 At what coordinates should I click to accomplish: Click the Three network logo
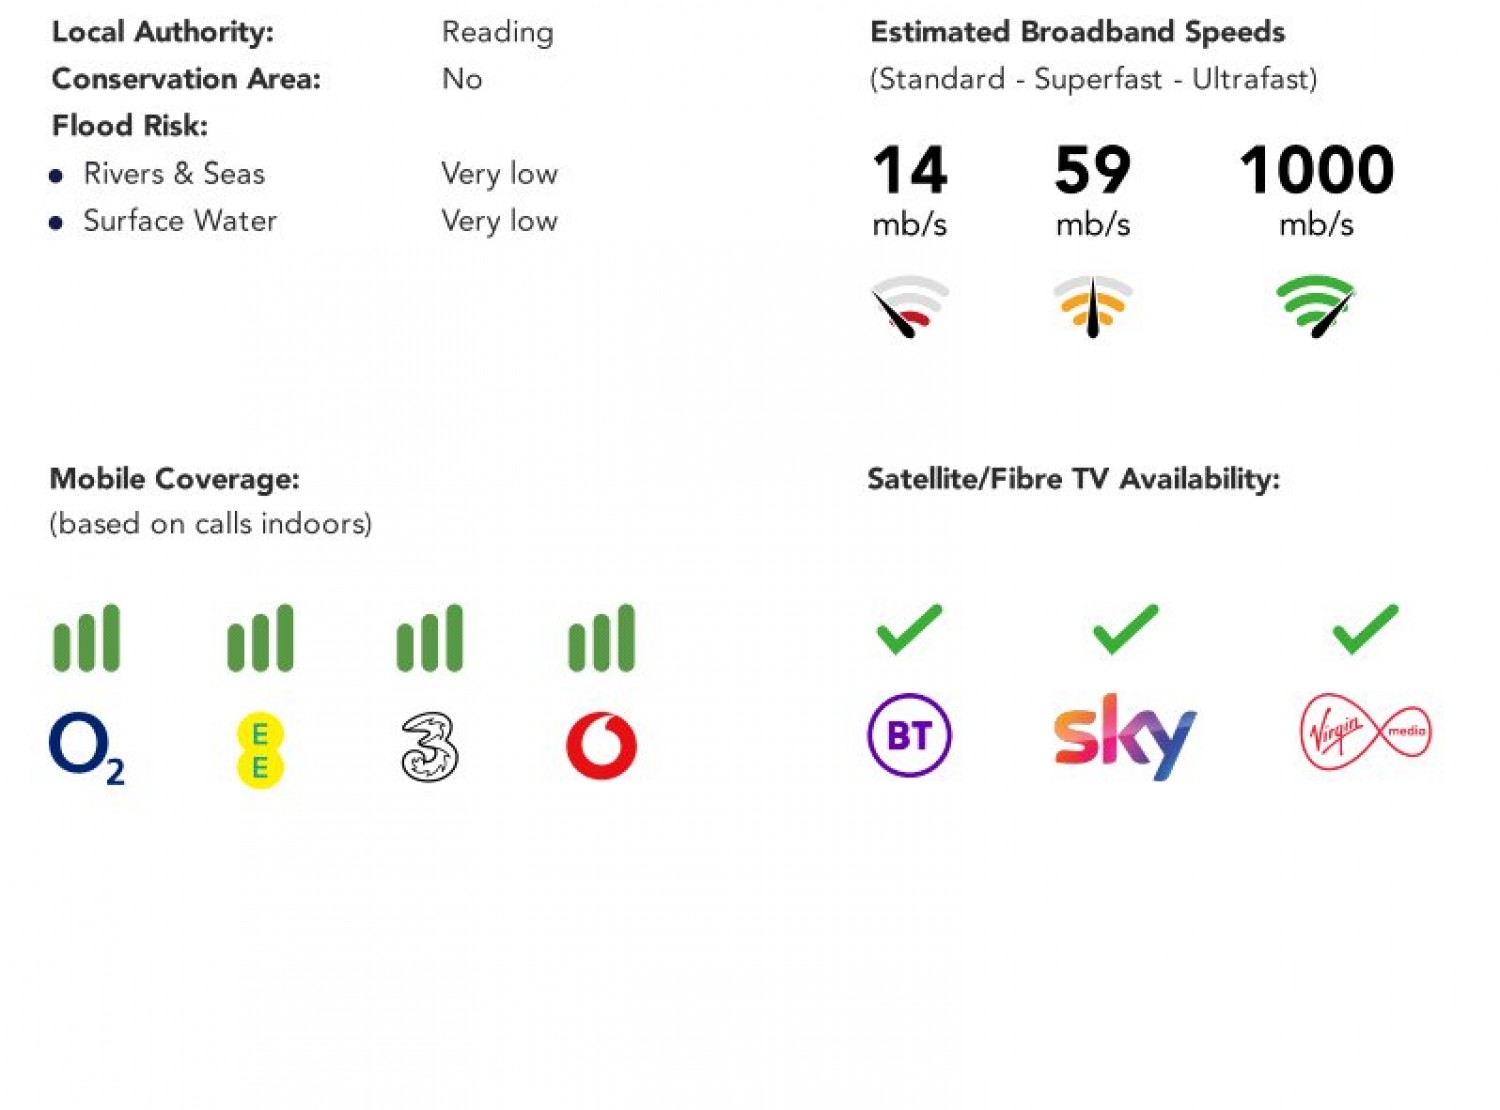pyautogui.click(x=430, y=747)
